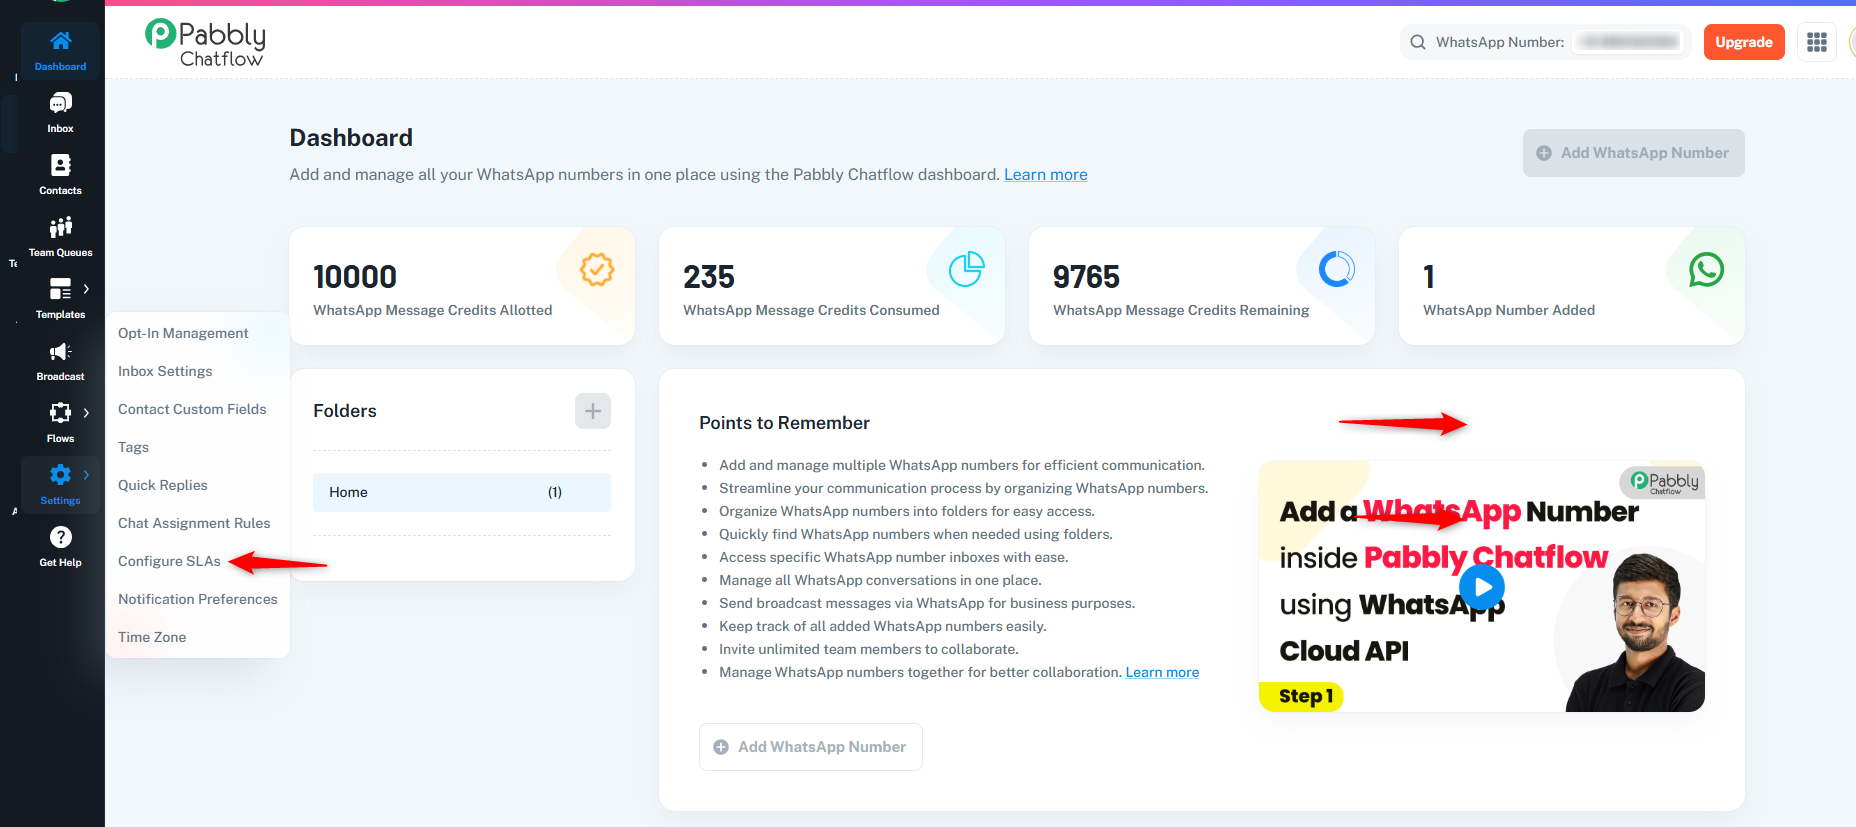Open the apps grid icon
The height and width of the screenshot is (827, 1856).
click(x=1817, y=42)
